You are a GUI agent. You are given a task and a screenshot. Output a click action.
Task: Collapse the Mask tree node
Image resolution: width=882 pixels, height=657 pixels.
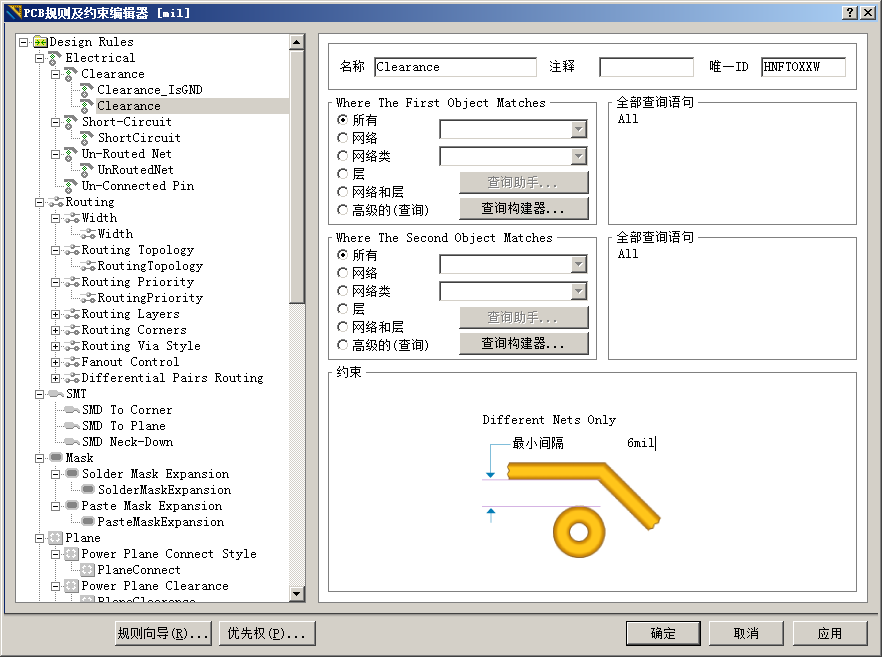coord(39,458)
